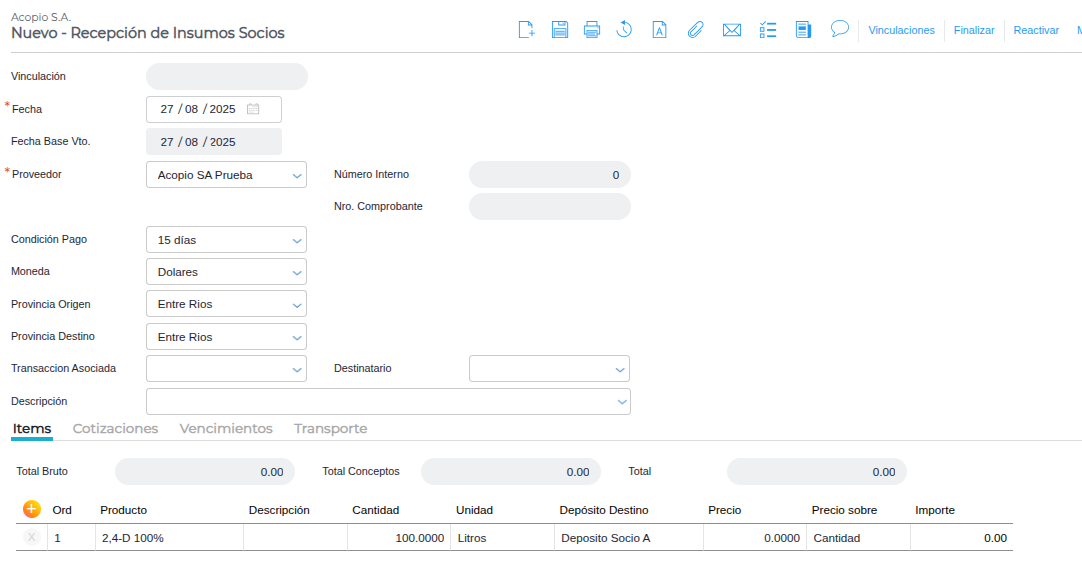Switch to the Cotizaciones tab
The width and height of the screenshot is (1082, 579).
[x=116, y=428]
